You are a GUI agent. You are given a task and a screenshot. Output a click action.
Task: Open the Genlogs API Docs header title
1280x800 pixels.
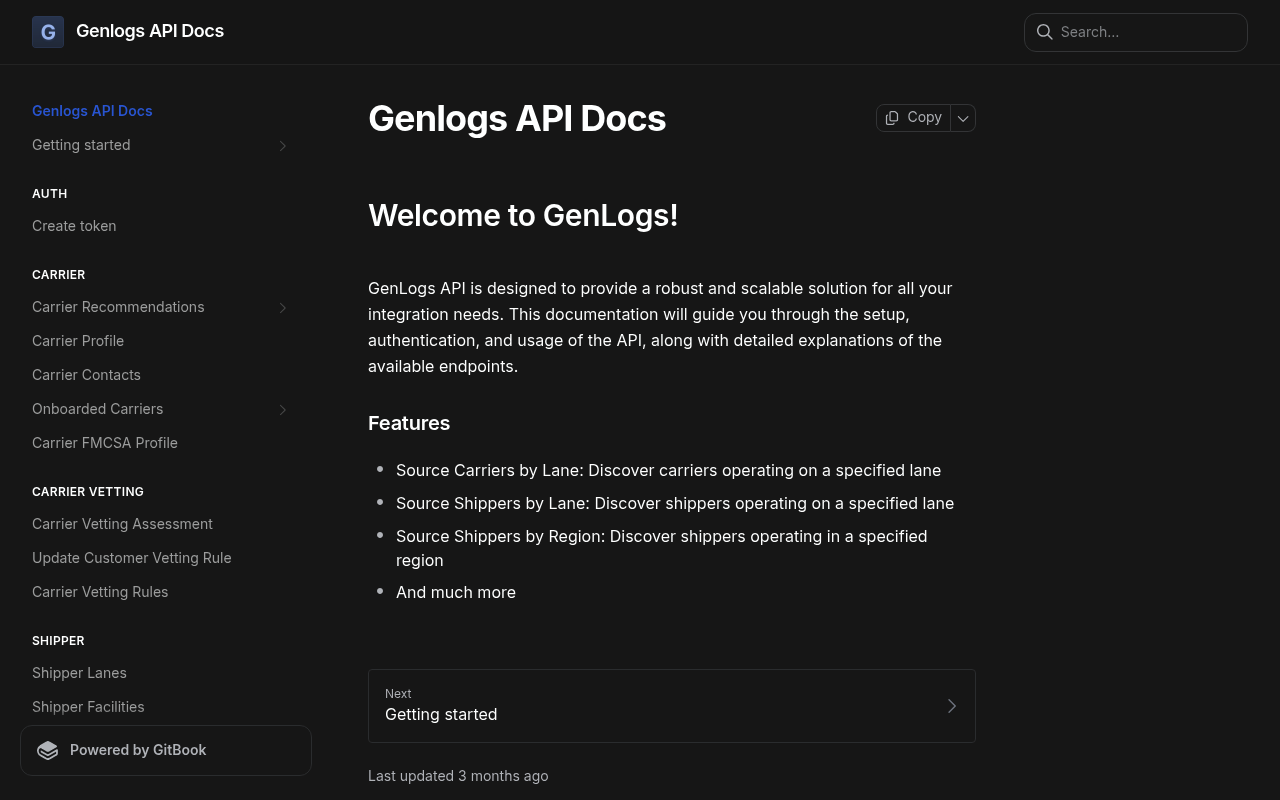150,31
